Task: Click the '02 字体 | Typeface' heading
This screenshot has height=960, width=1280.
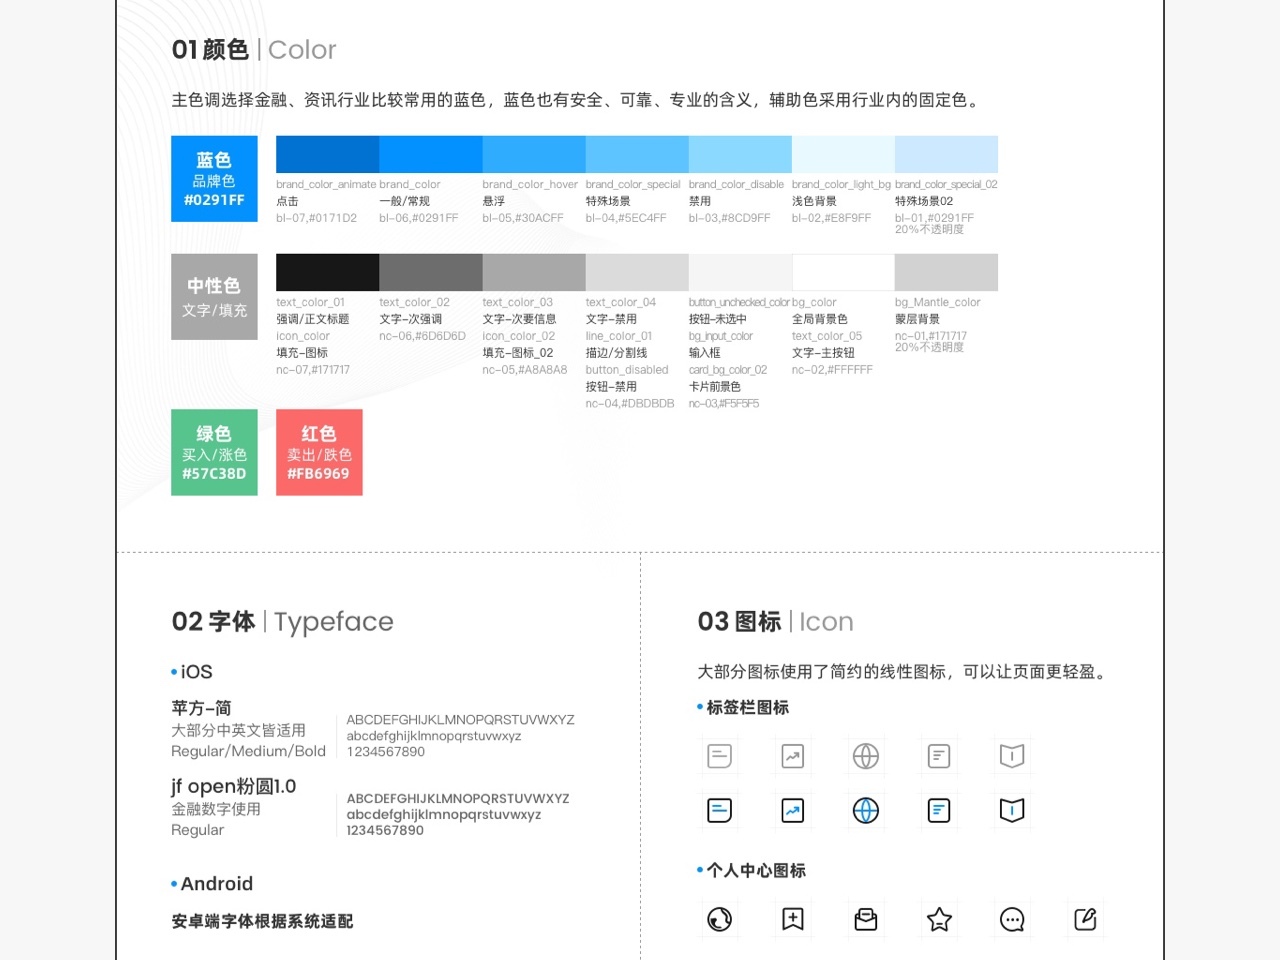Action: [282, 621]
